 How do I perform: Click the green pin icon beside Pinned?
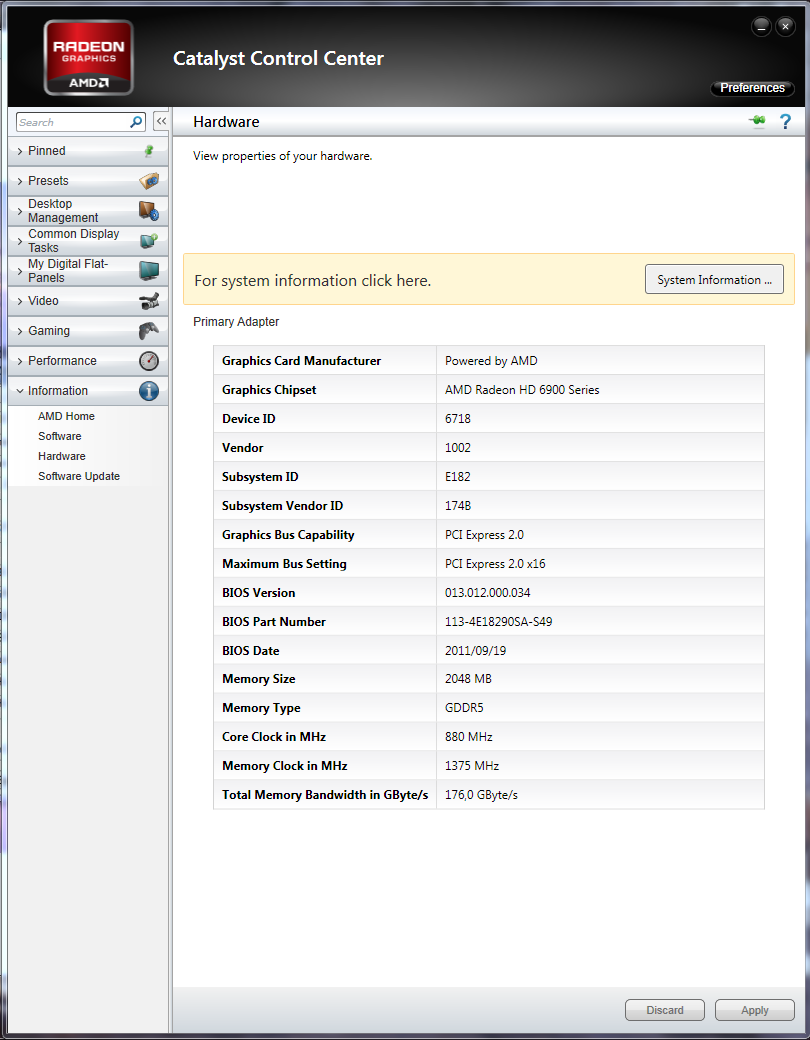click(x=149, y=151)
